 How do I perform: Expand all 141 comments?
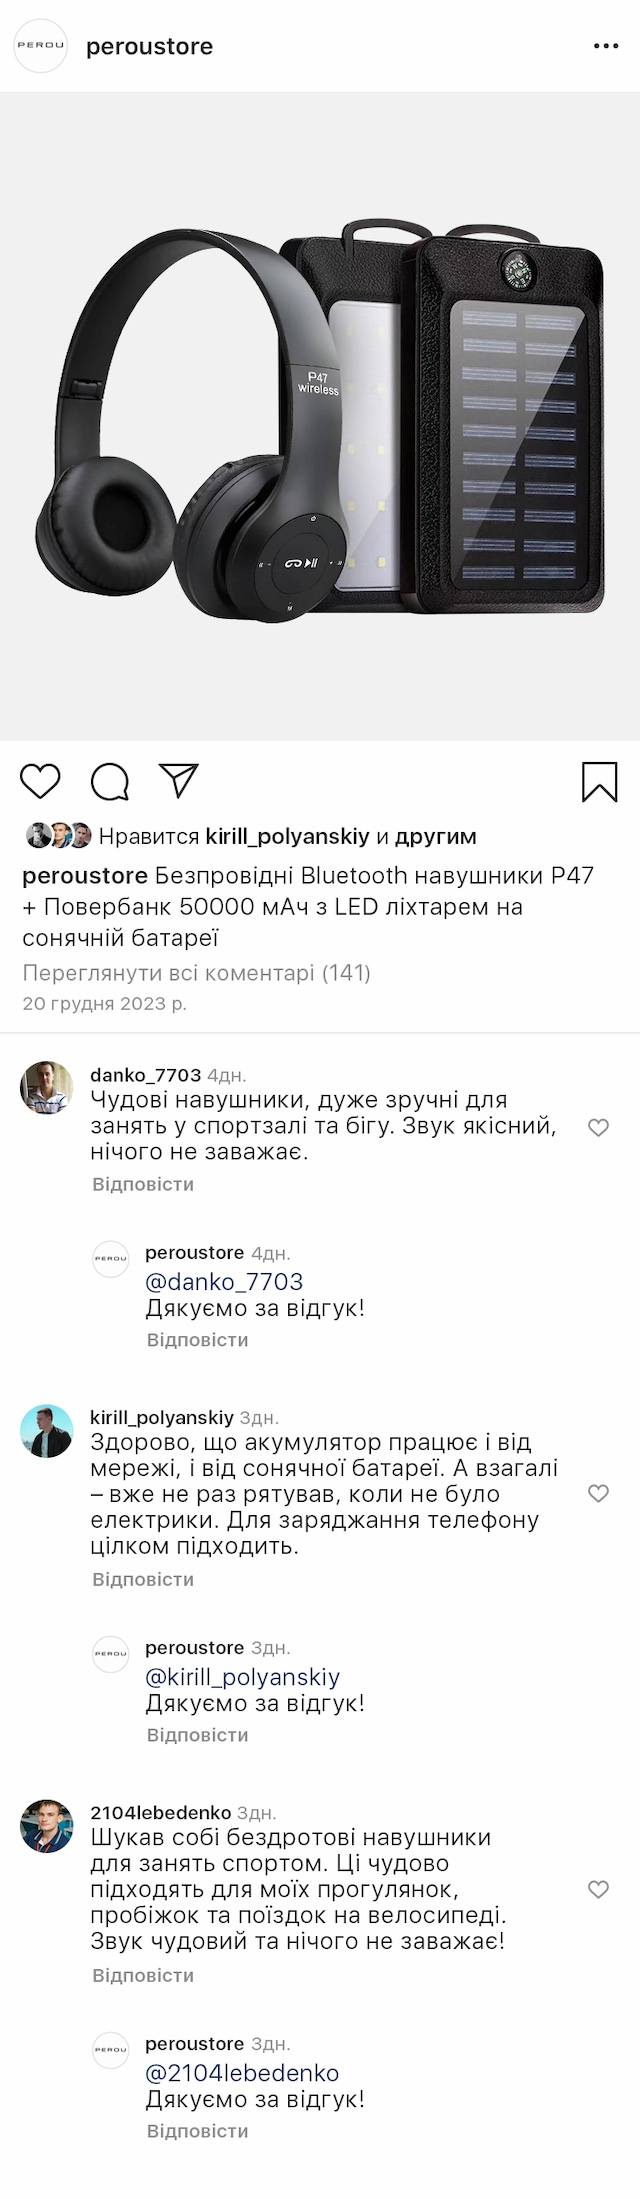point(196,972)
